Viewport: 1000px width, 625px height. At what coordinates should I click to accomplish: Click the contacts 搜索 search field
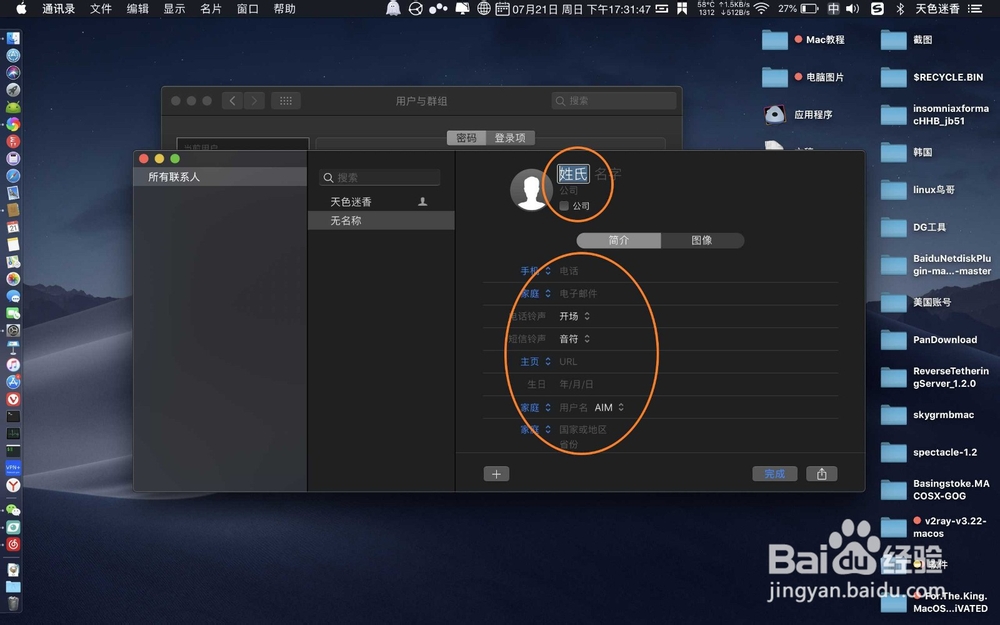pos(379,177)
